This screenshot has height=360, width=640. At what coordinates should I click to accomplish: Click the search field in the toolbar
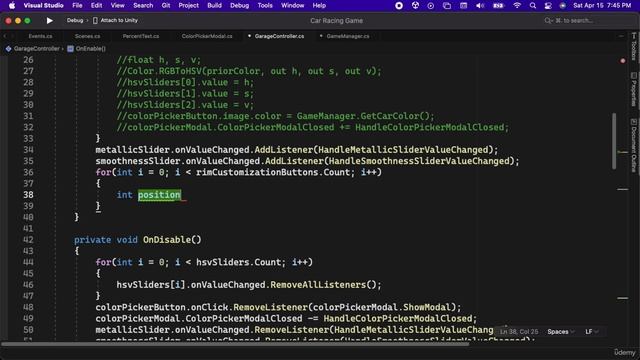click(x=573, y=20)
